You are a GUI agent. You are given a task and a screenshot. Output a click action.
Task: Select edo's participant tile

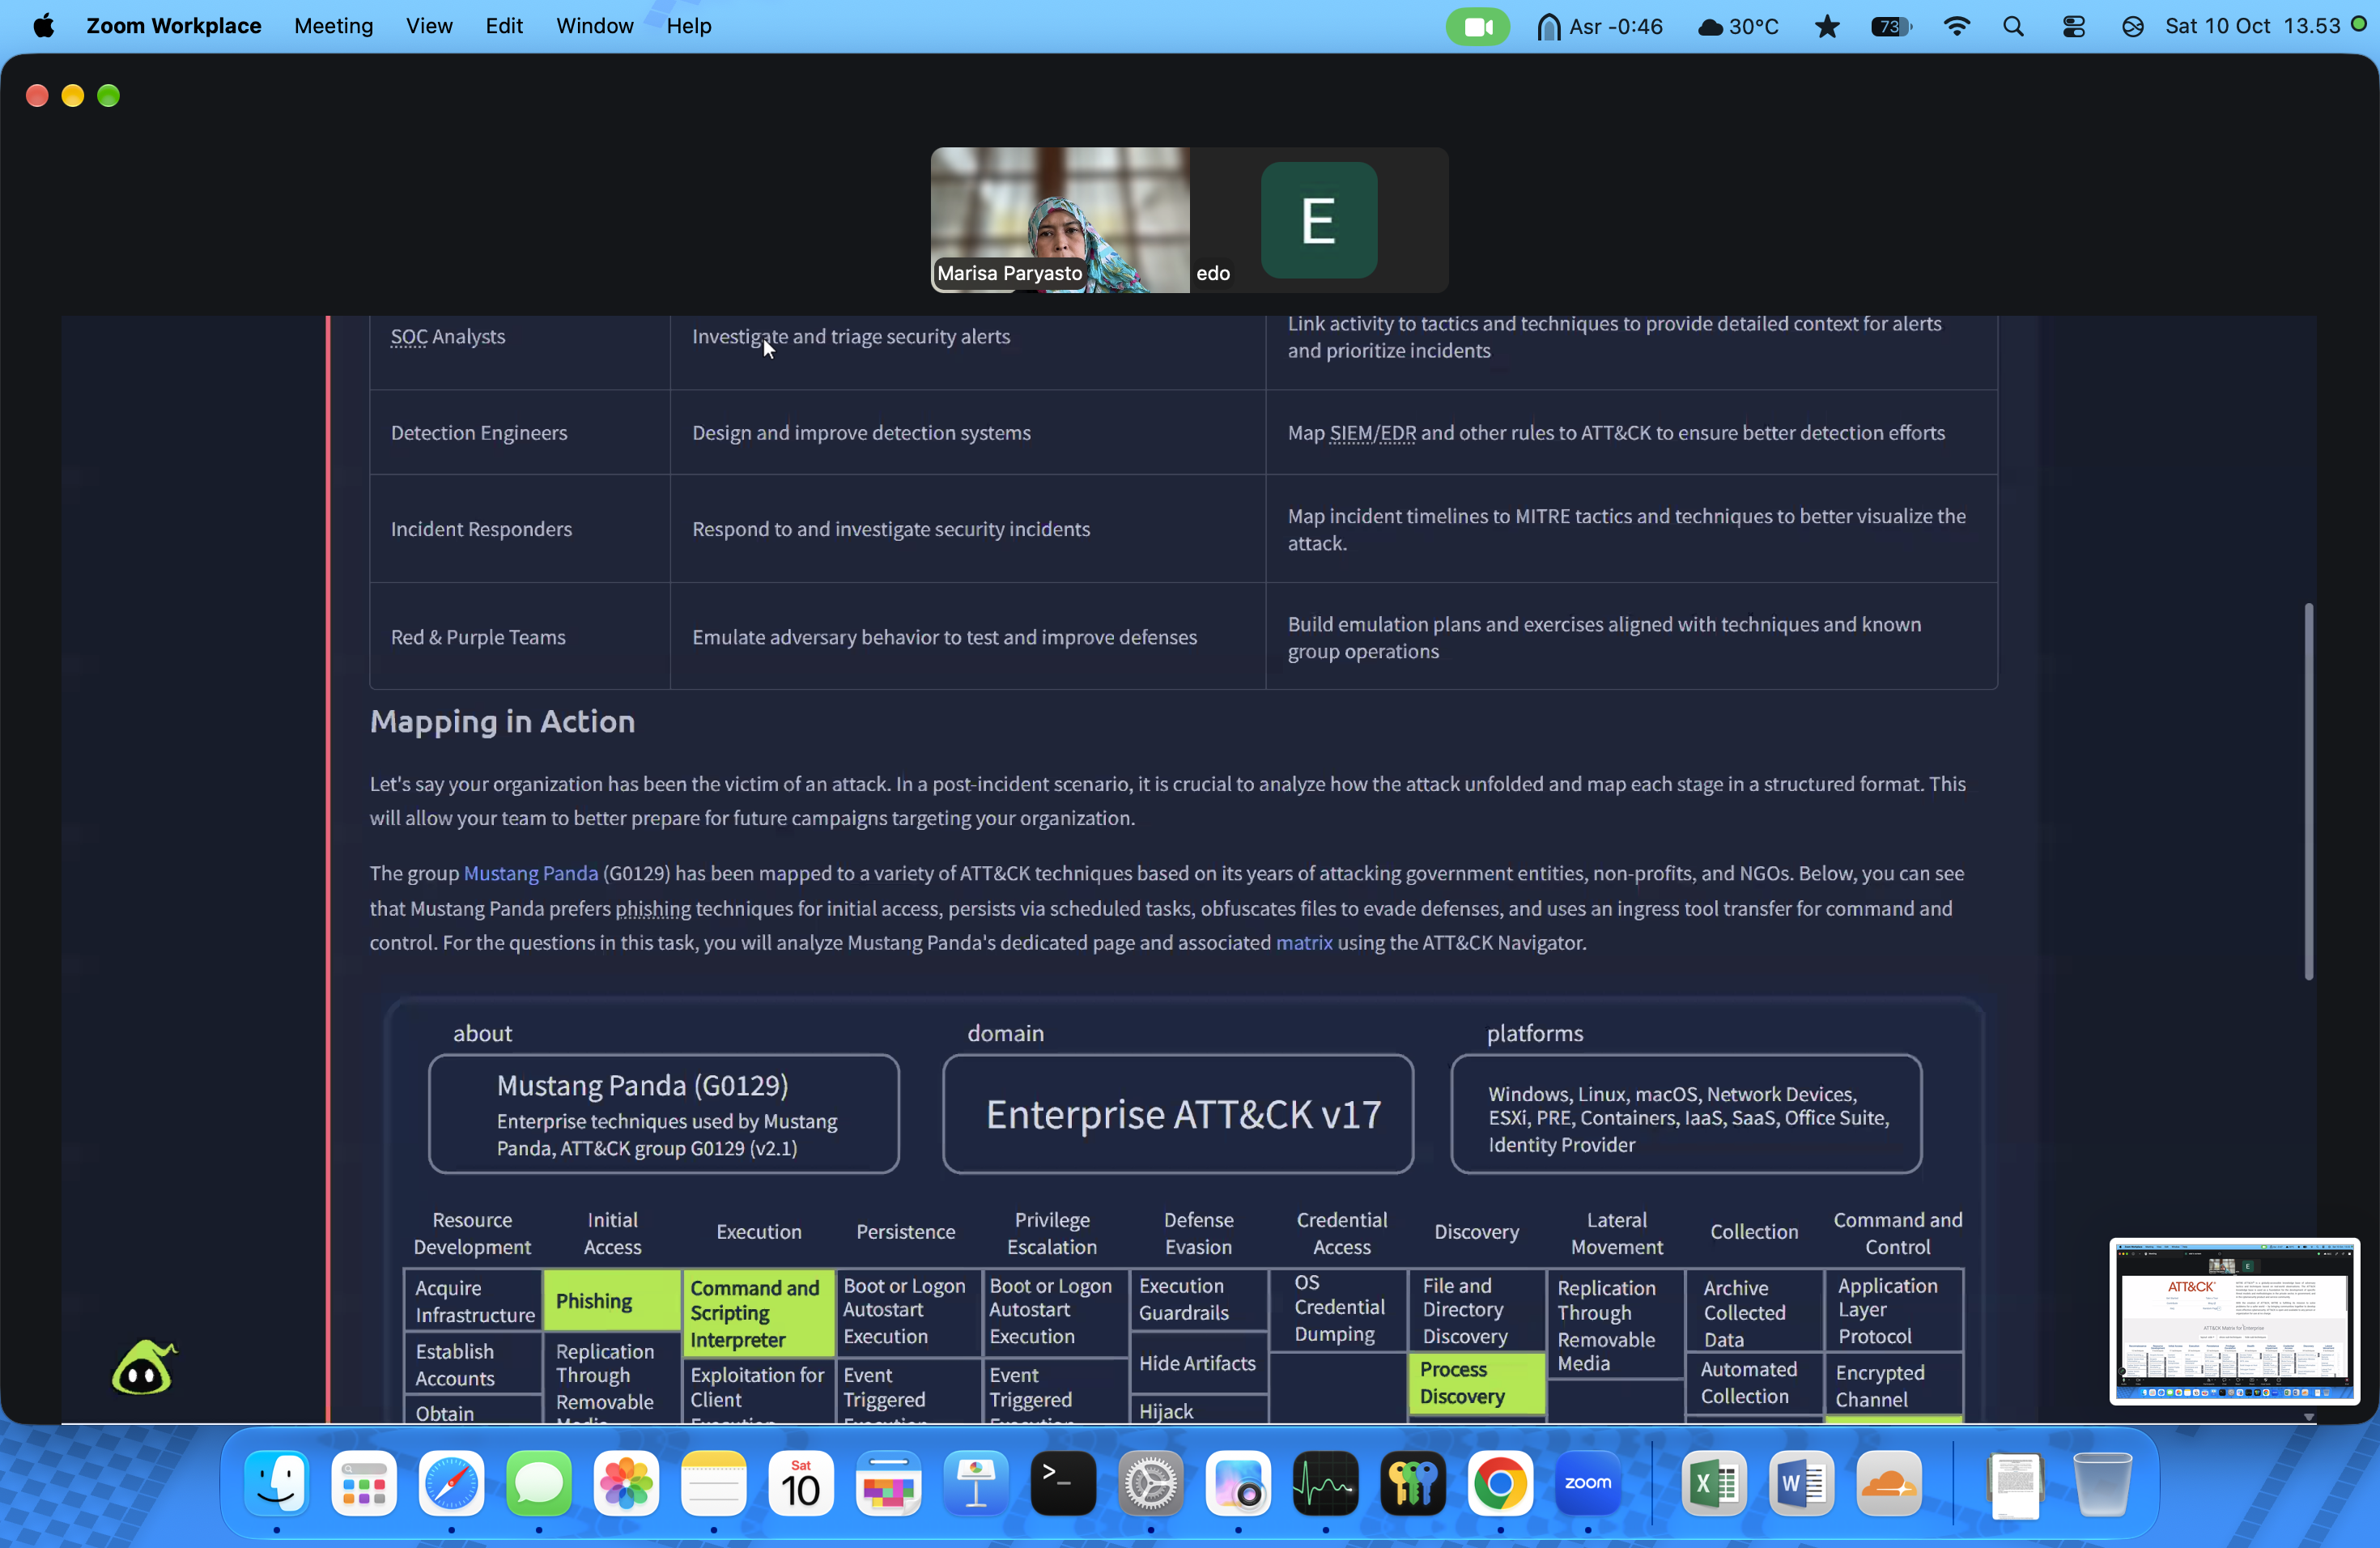click(x=1319, y=220)
